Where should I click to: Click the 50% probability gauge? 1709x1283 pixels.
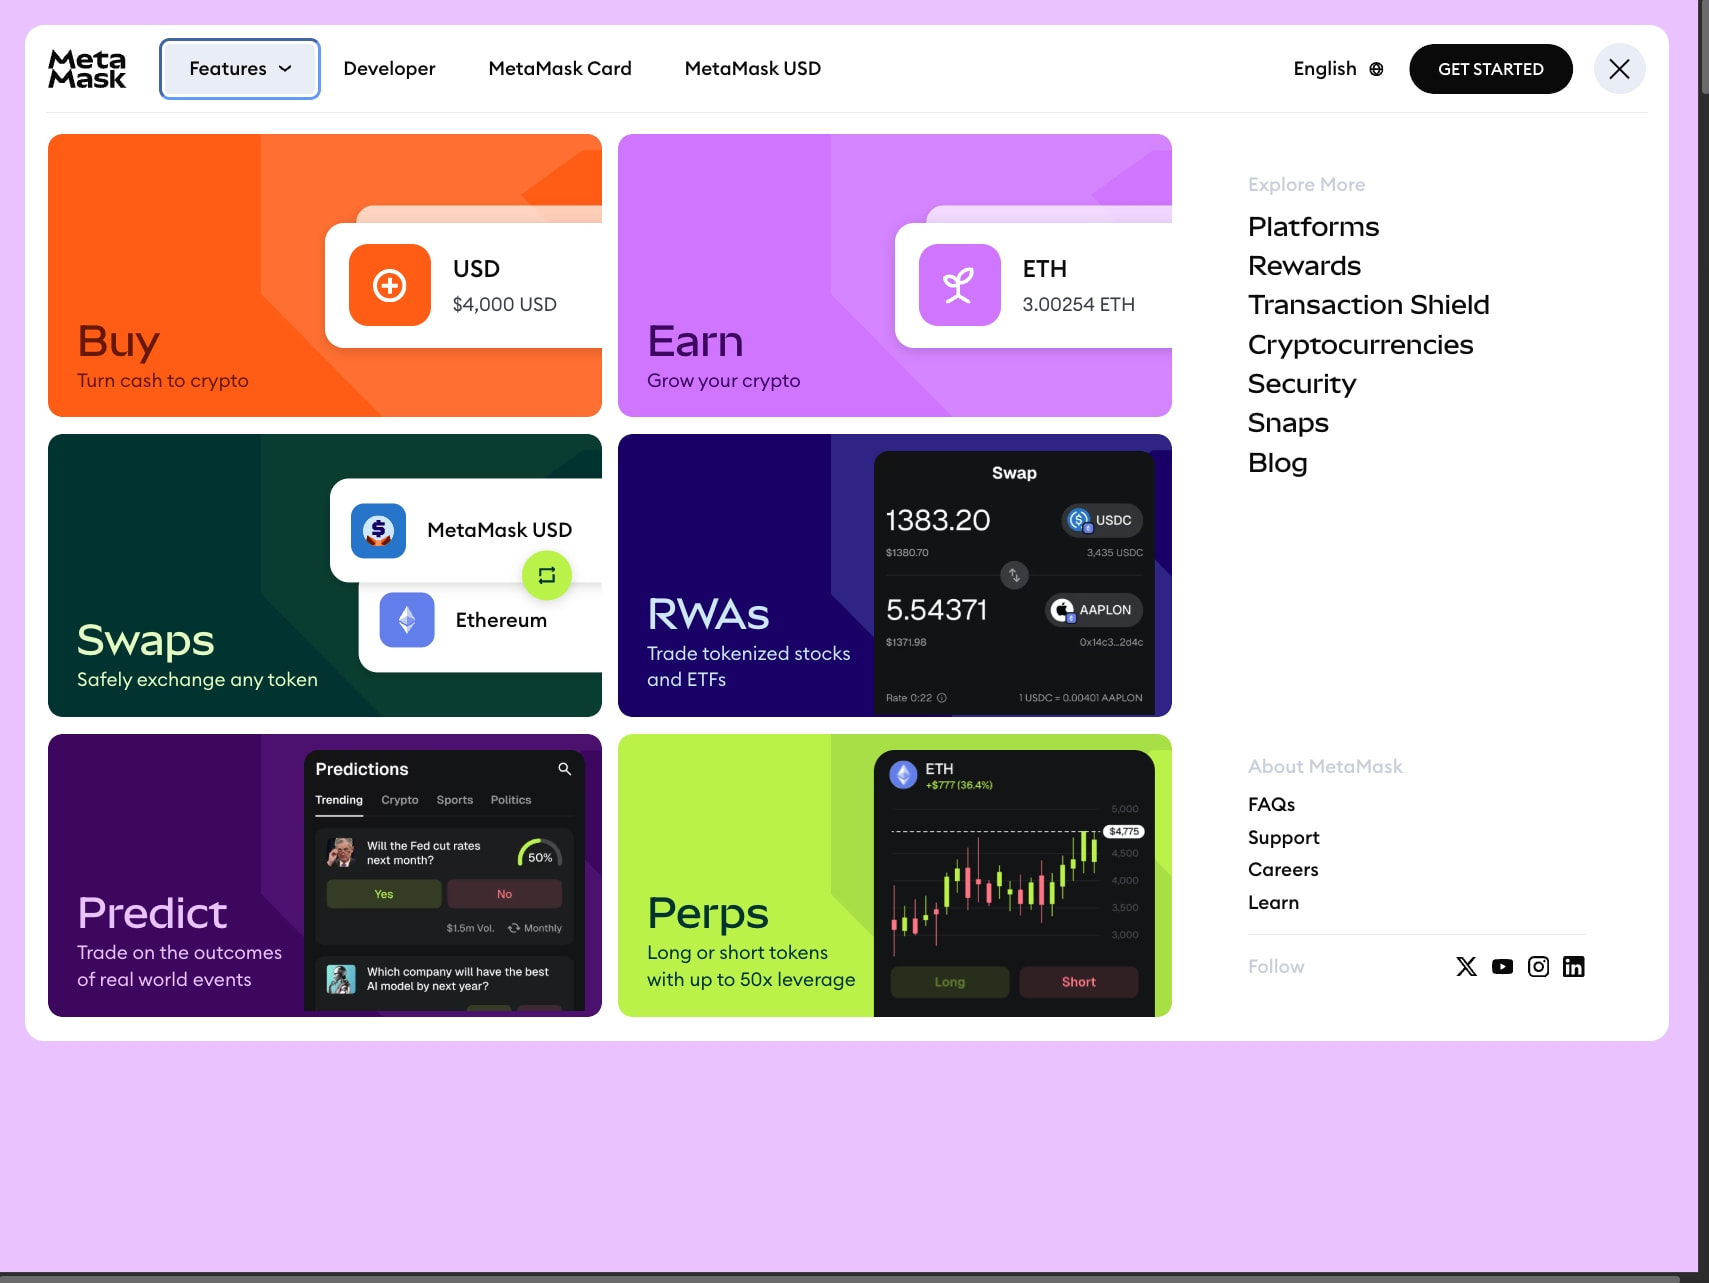(540, 853)
